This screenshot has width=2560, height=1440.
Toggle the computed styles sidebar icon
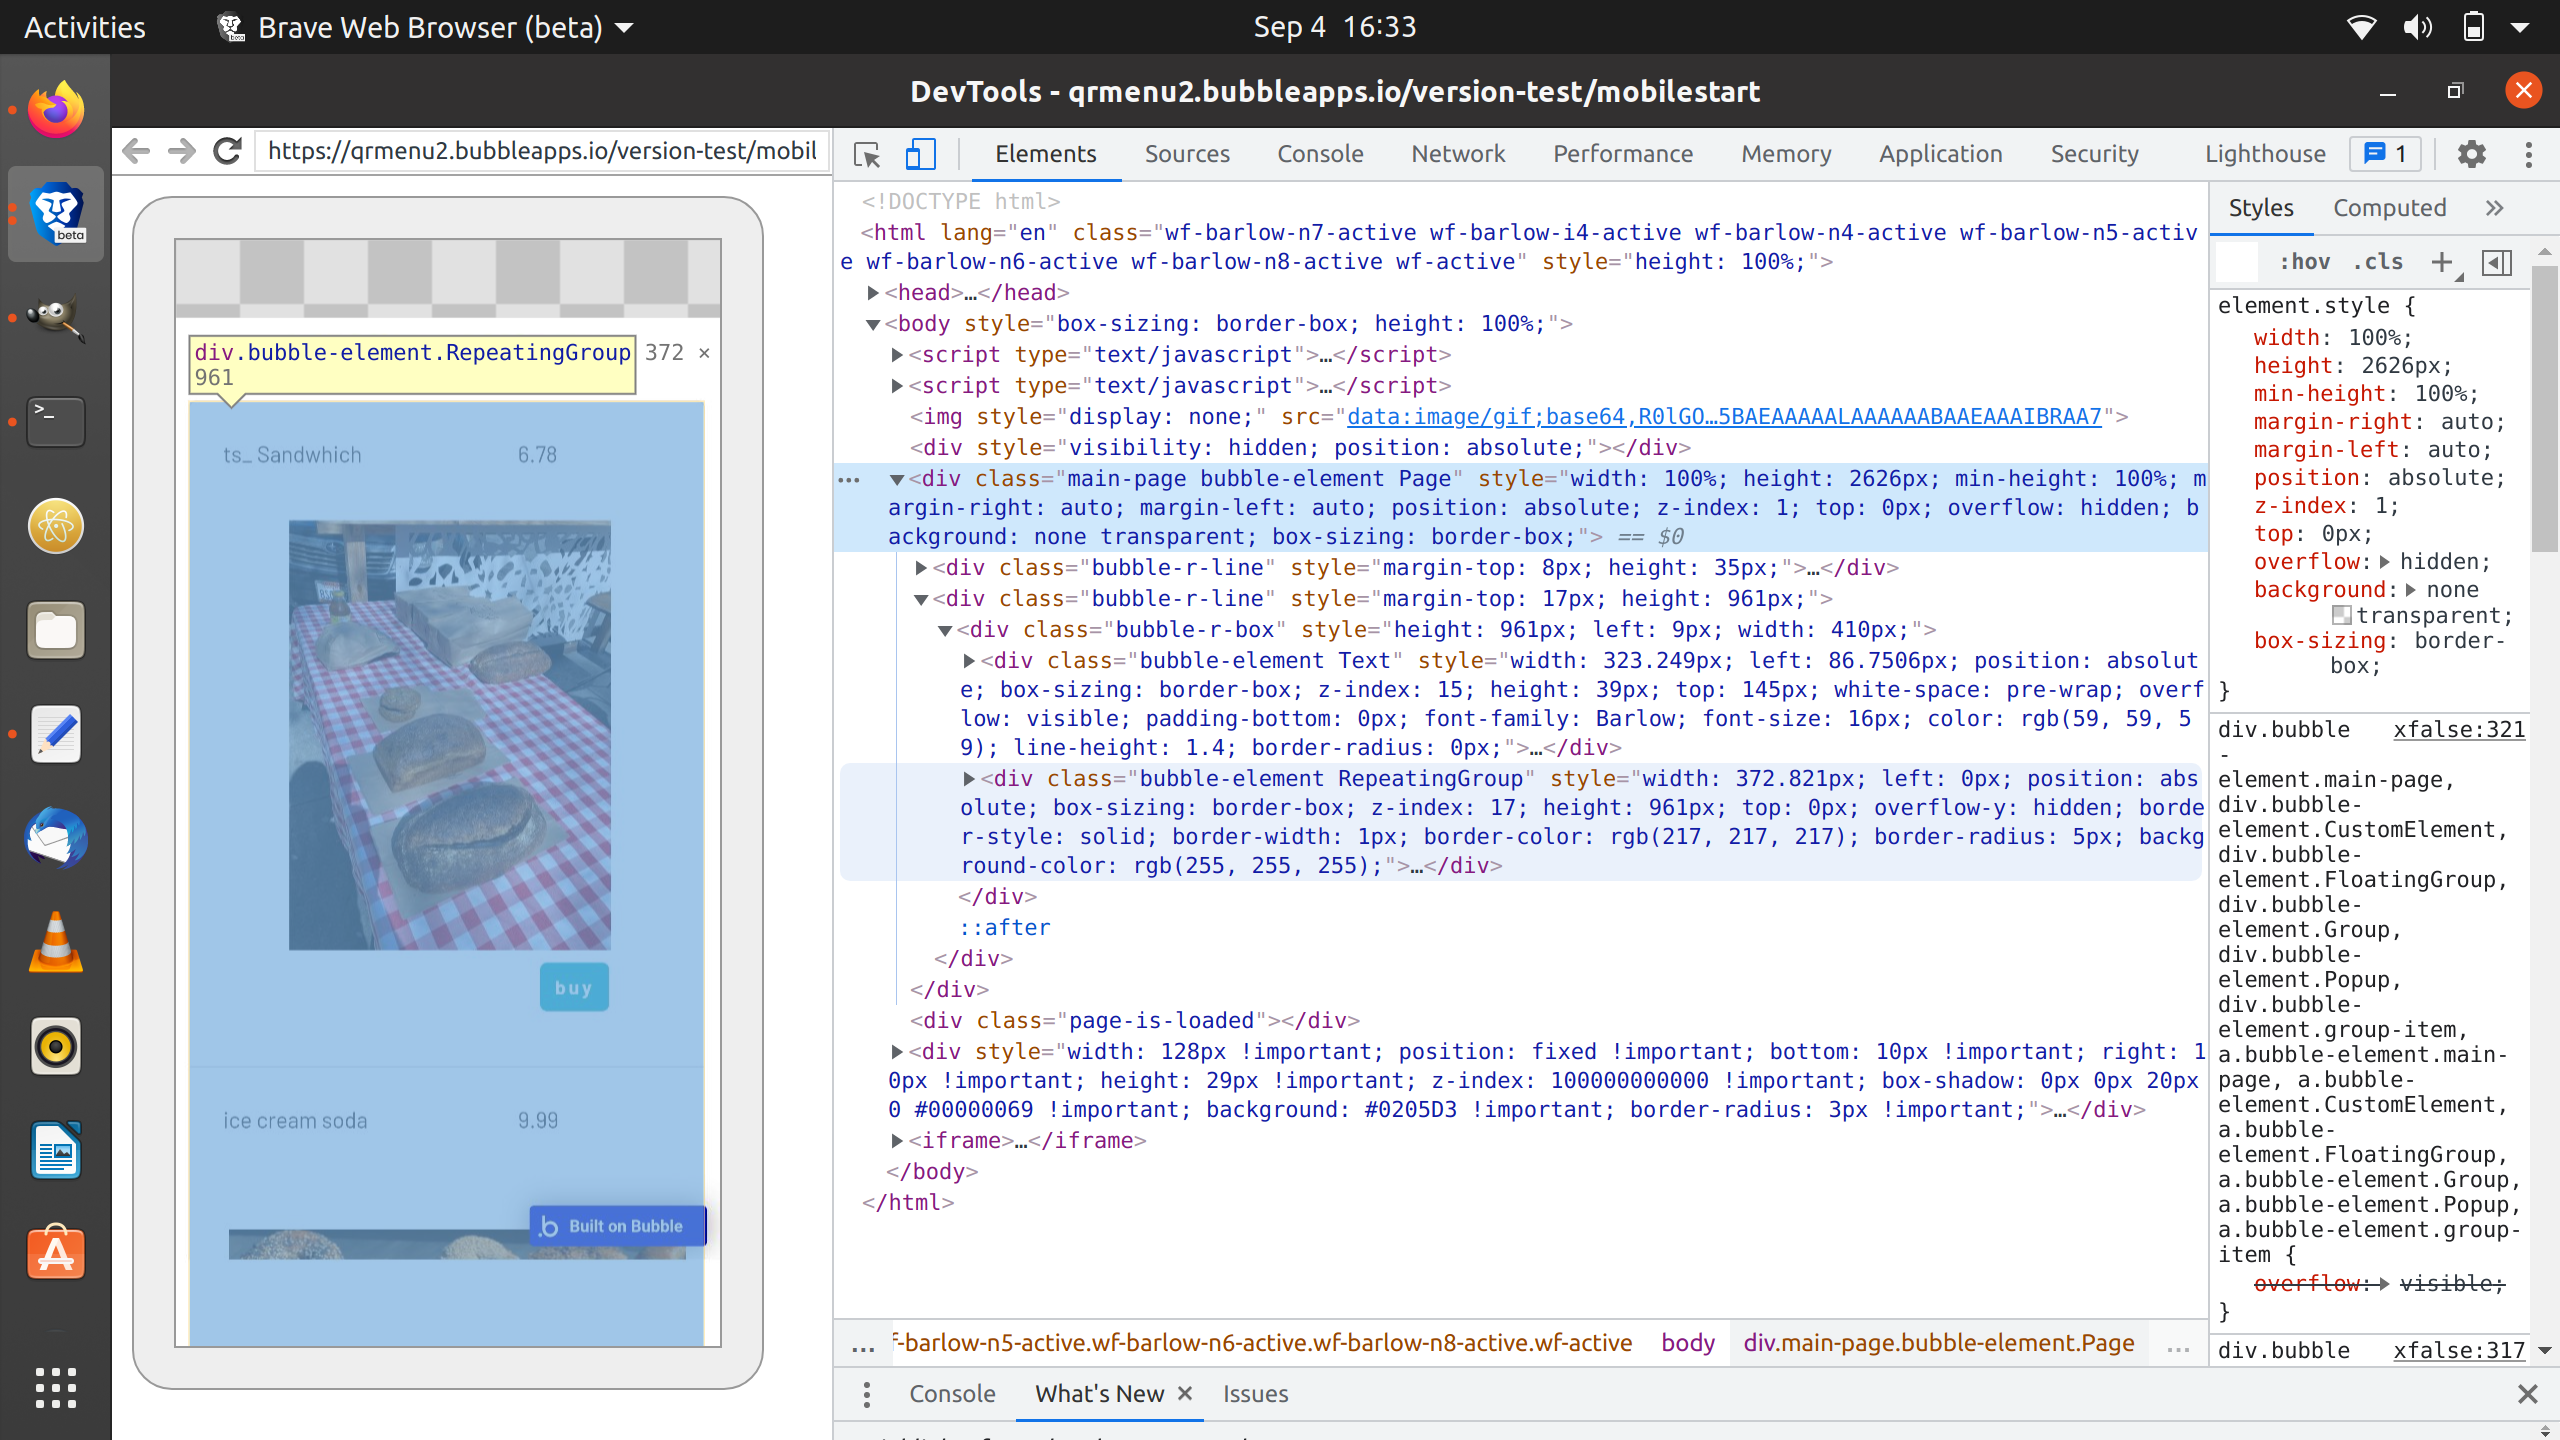pos(2497,262)
